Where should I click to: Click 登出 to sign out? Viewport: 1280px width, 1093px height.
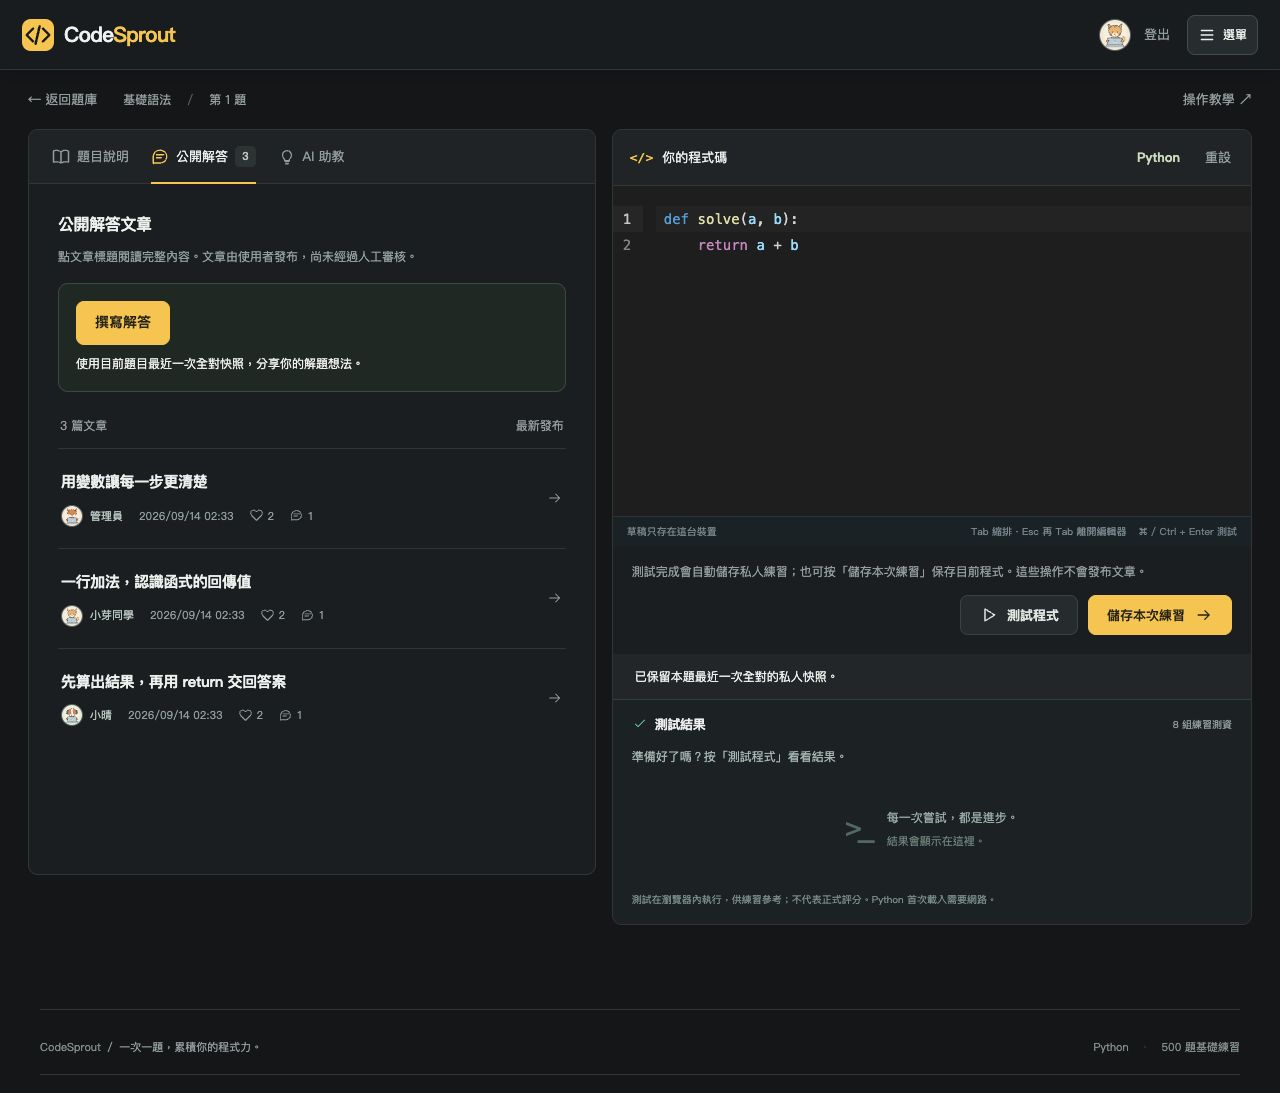tap(1157, 35)
